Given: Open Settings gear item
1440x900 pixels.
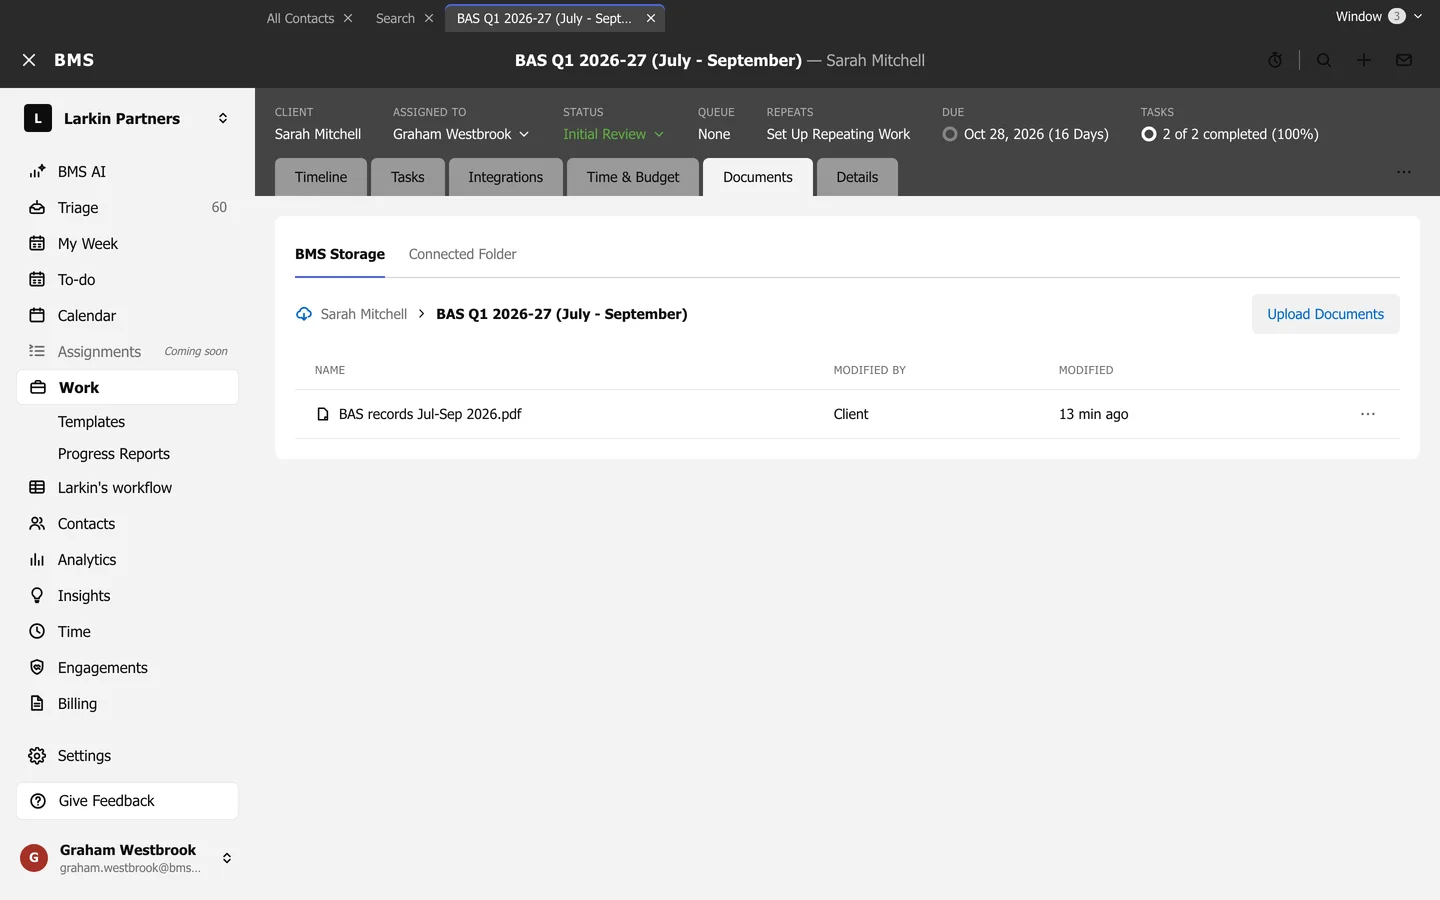Looking at the screenshot, I should (x=128, y=756).
